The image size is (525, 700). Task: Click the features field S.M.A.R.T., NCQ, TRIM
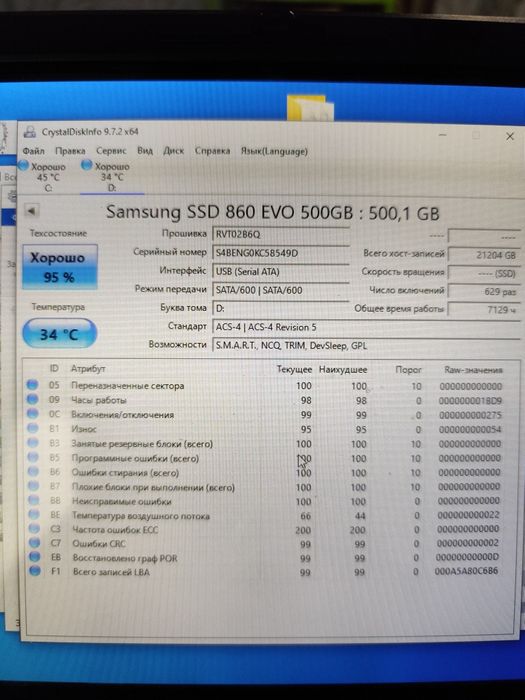pyautogui.click(x=366, y=346)
